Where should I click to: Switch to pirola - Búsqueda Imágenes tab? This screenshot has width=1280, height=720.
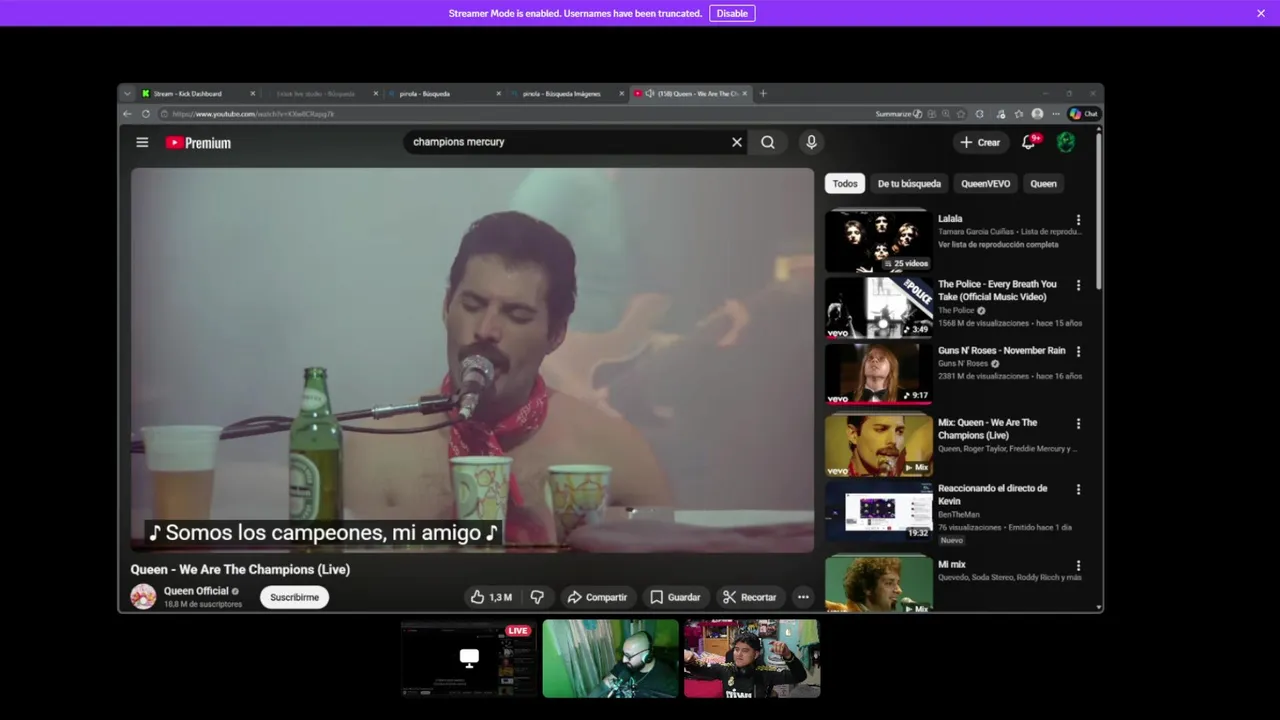pyautogui.click(x=567, y=94)
